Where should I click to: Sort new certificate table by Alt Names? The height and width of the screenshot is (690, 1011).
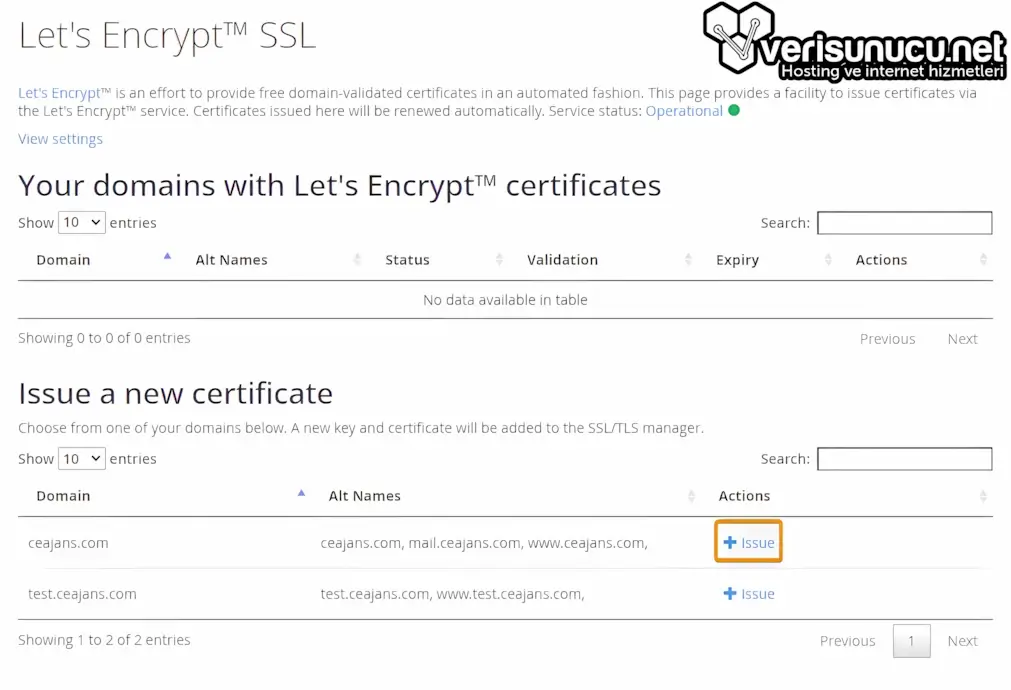(365, 496)
